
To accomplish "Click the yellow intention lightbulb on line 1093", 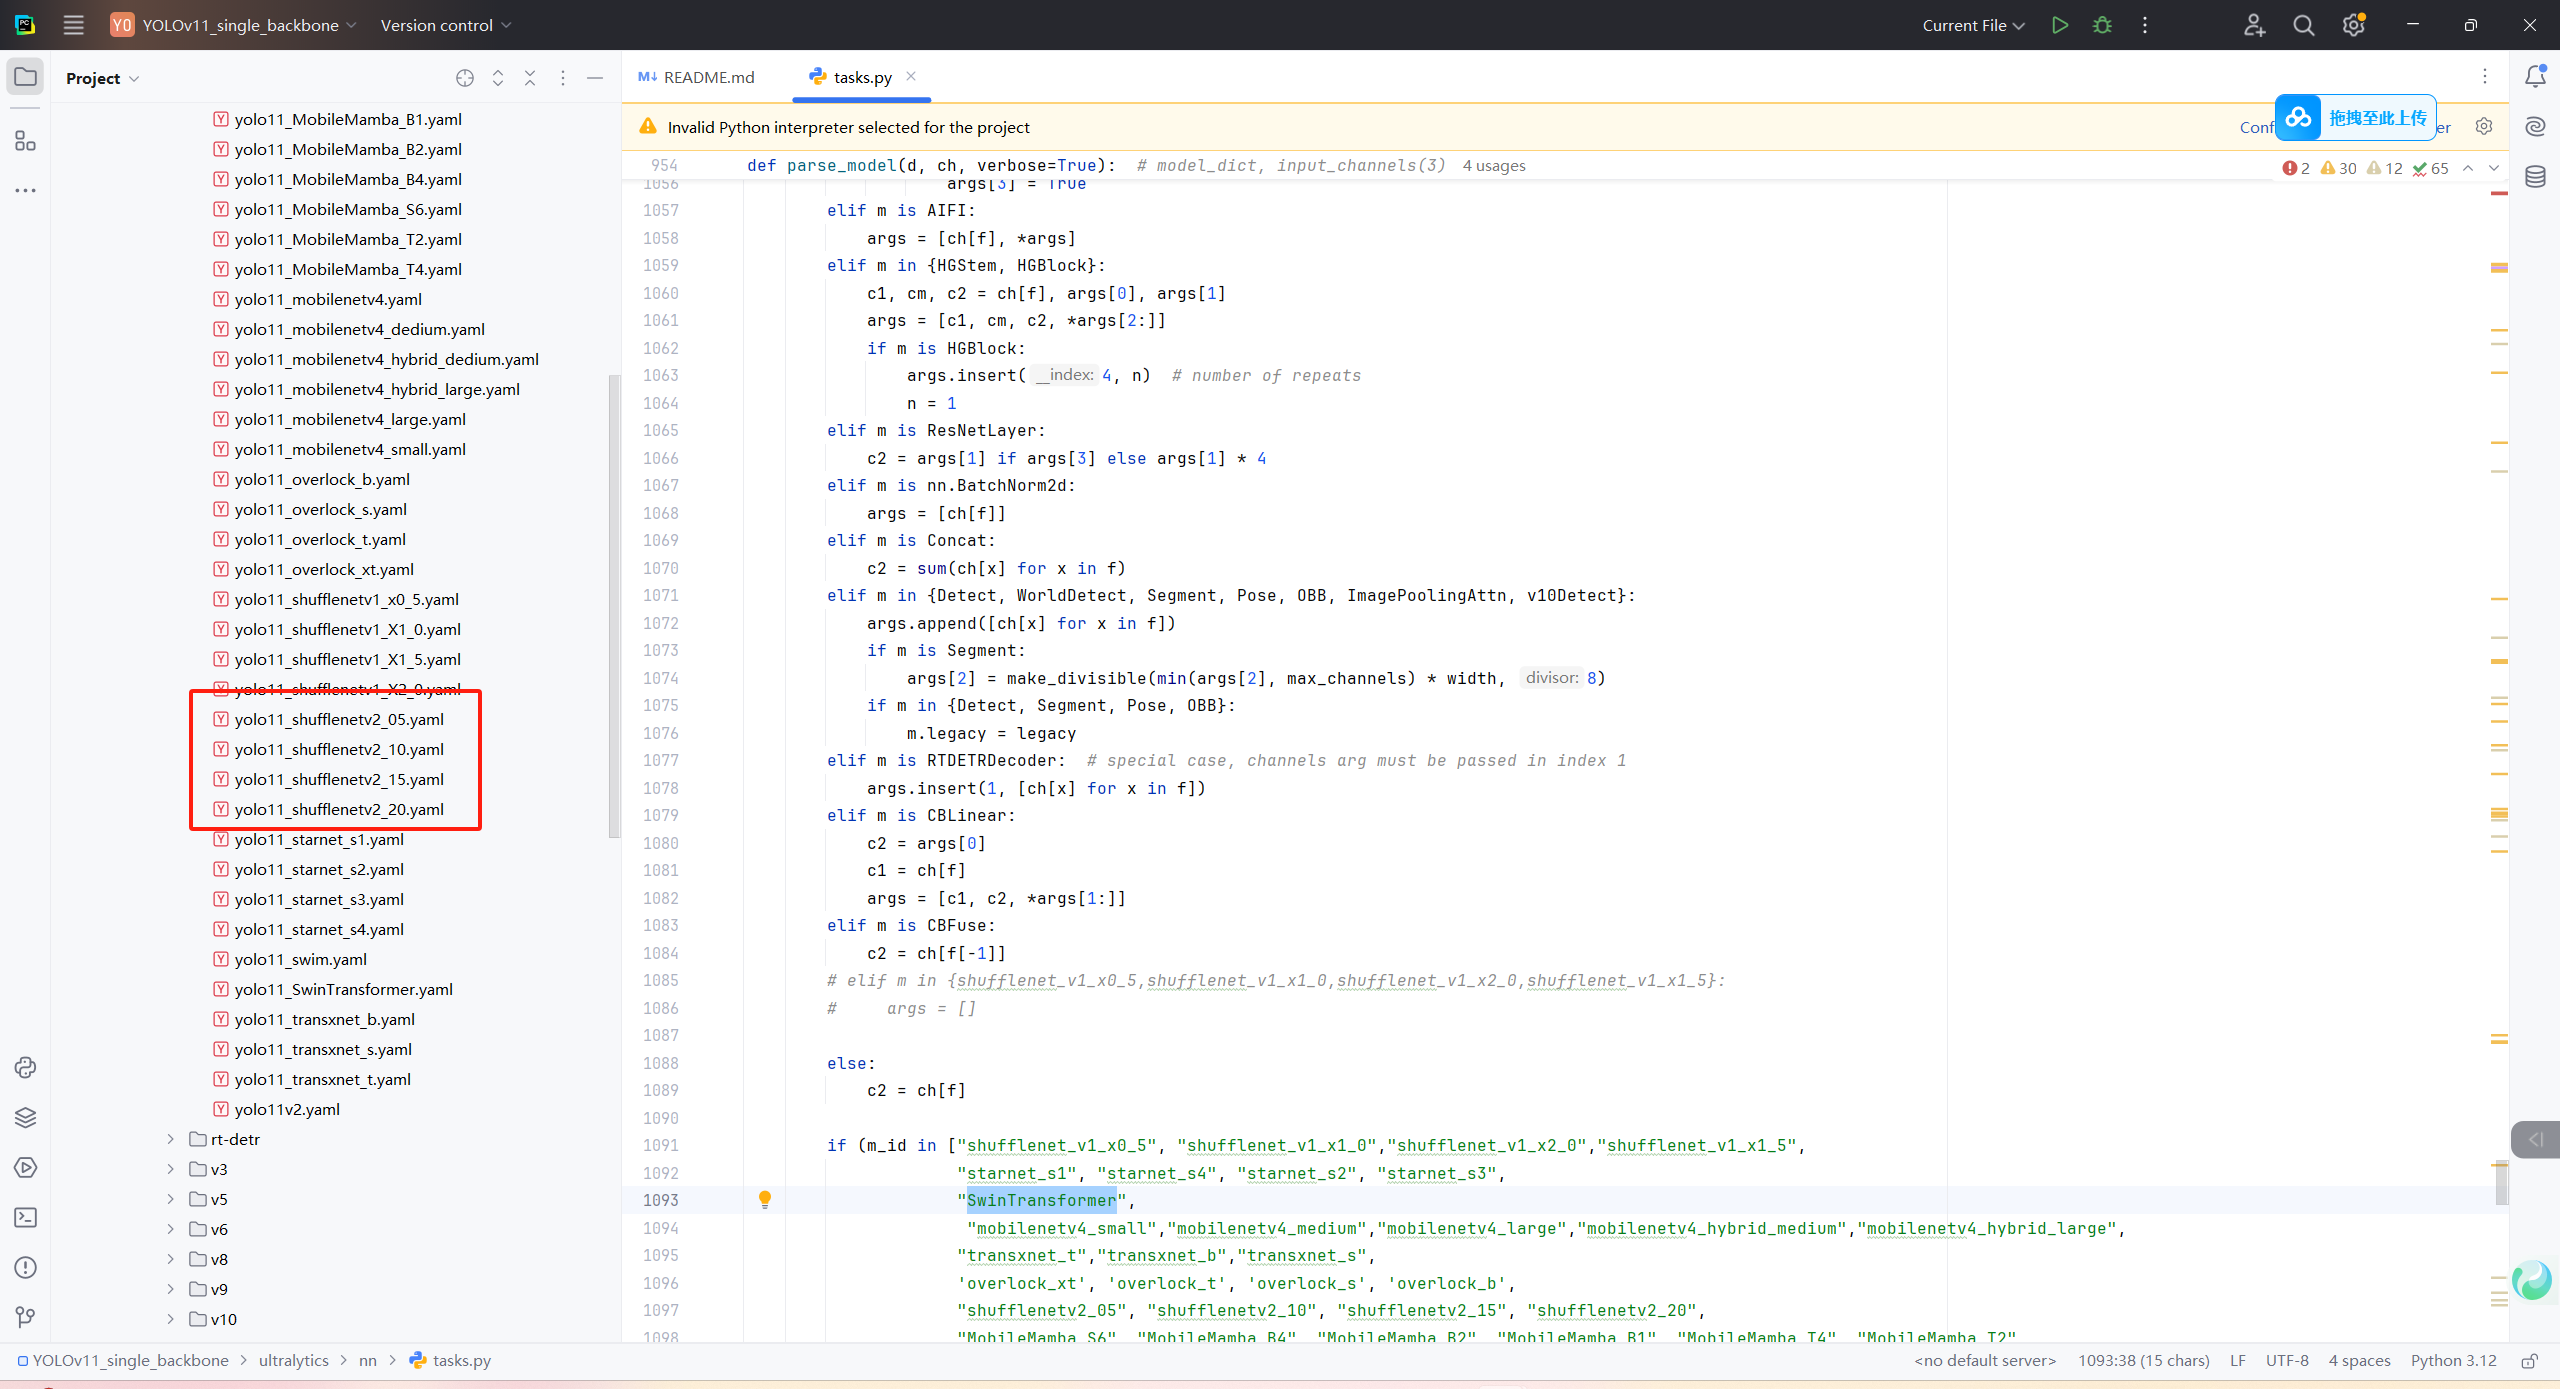I will click(x=764, y=1199).
